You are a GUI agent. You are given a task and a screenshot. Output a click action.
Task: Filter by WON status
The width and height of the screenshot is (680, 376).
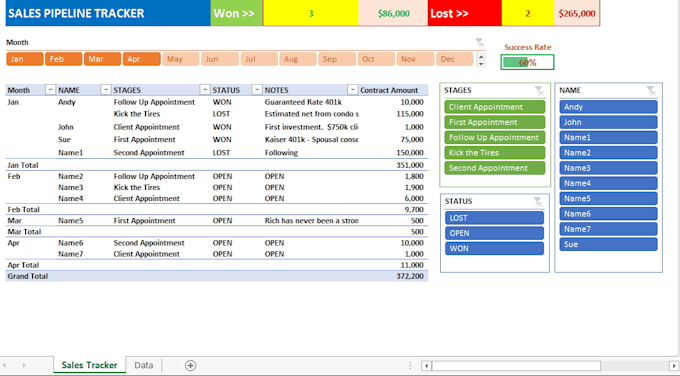click(494, 248)
